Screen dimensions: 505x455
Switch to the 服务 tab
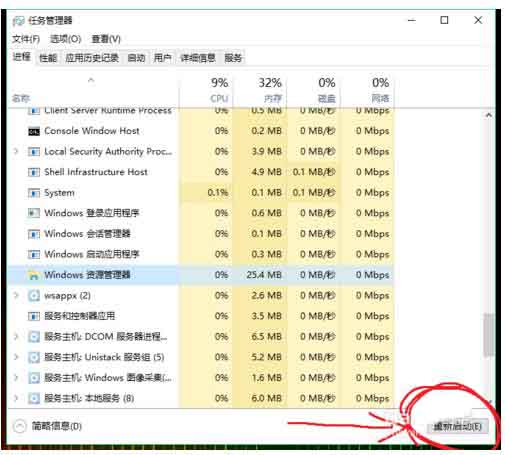(233, 58)
